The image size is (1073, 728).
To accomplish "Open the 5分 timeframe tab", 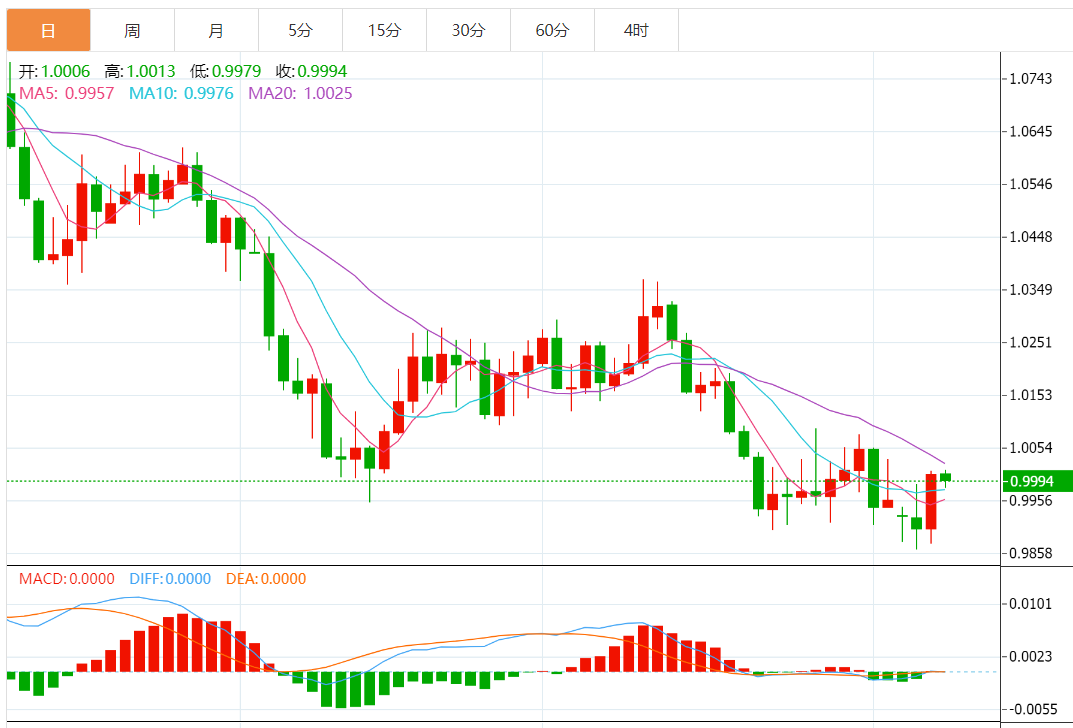I will tap(300, 30).
